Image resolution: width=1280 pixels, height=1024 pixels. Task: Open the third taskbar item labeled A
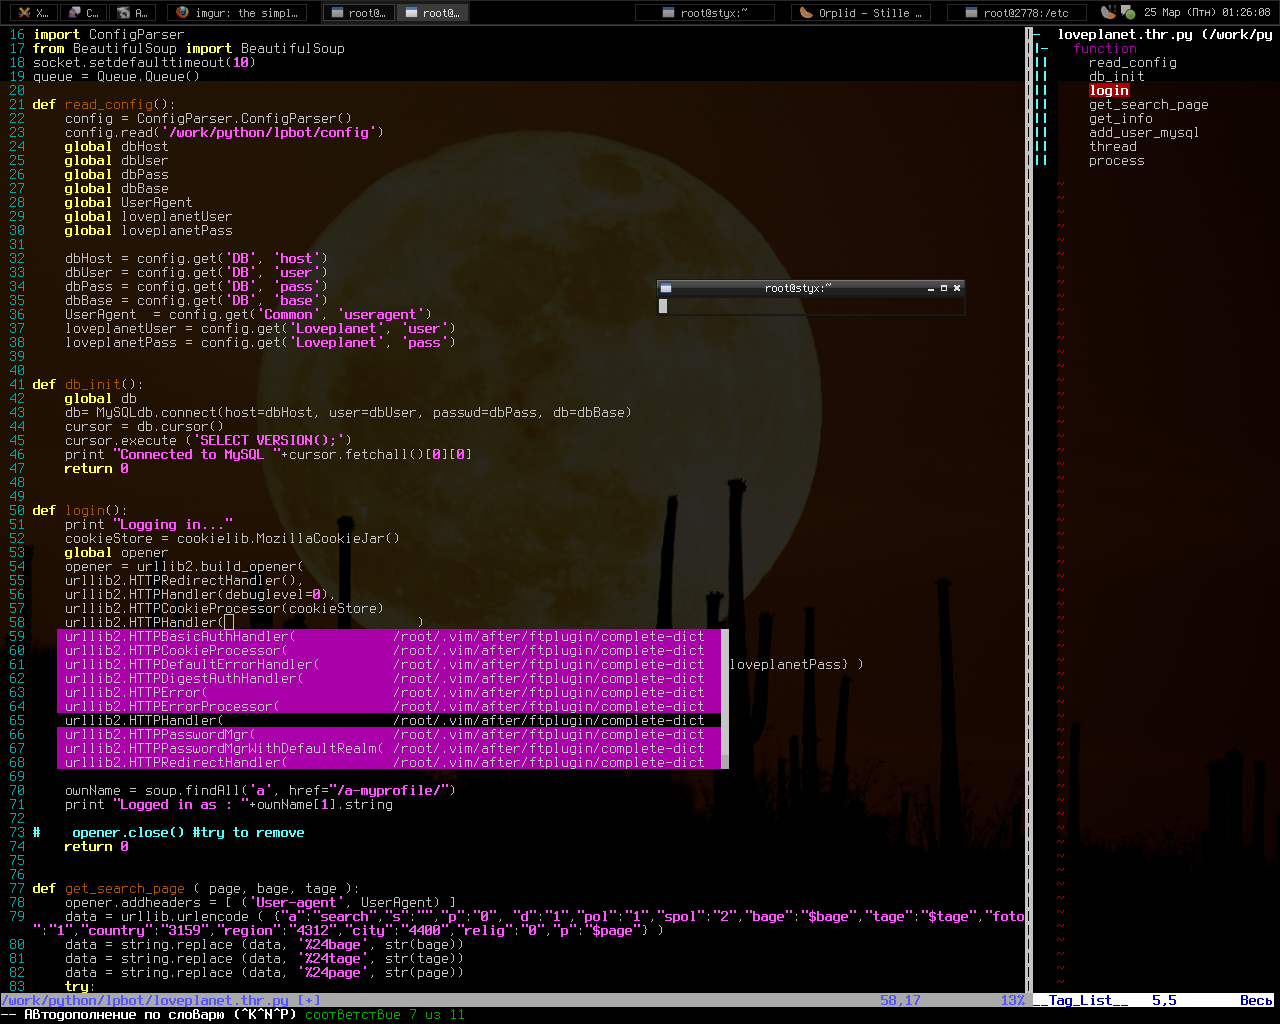133,13
